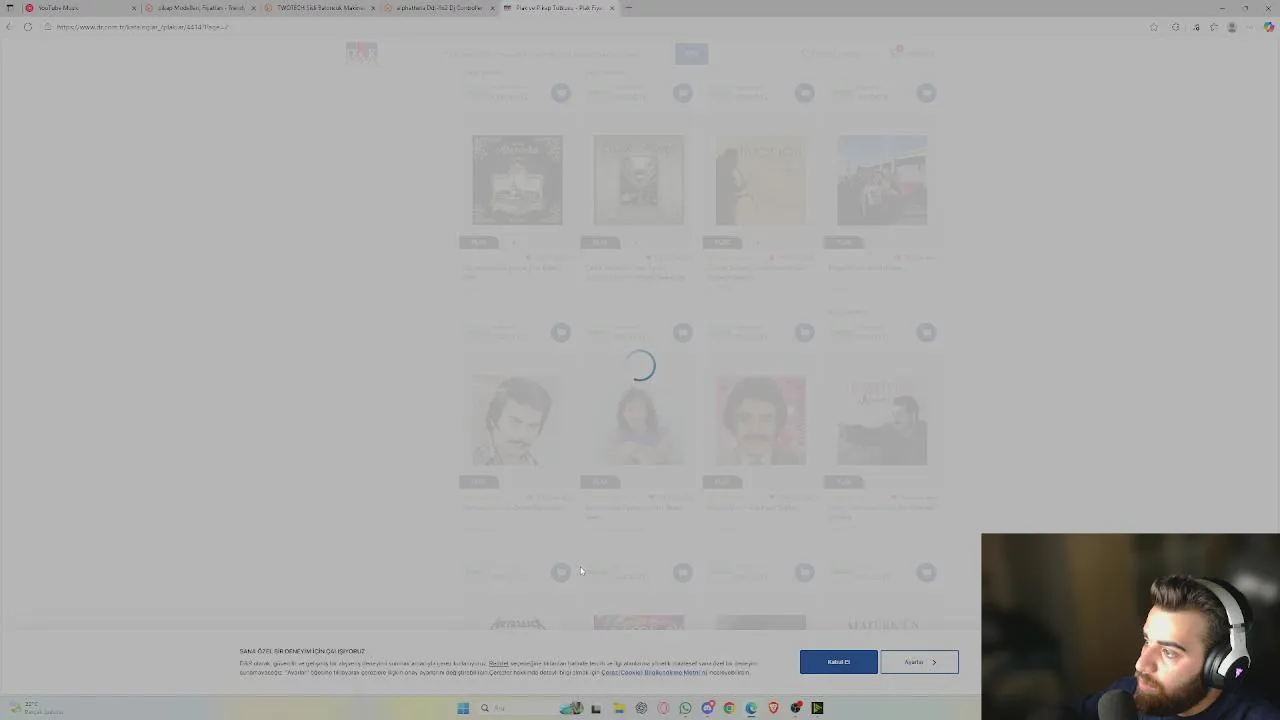Close the YouTube Music tab
The width and height of the screenshot is (1280, 720).
(134, 8)
